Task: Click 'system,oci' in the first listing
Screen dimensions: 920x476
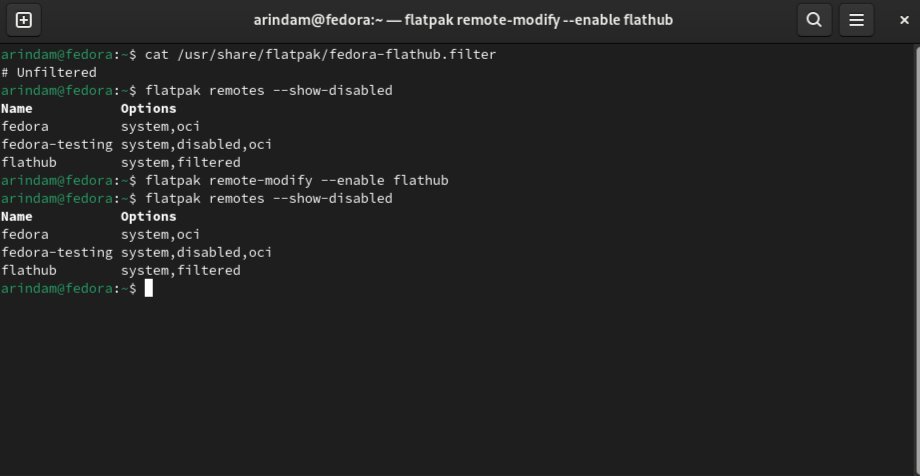Action: (x=160, y=126)
